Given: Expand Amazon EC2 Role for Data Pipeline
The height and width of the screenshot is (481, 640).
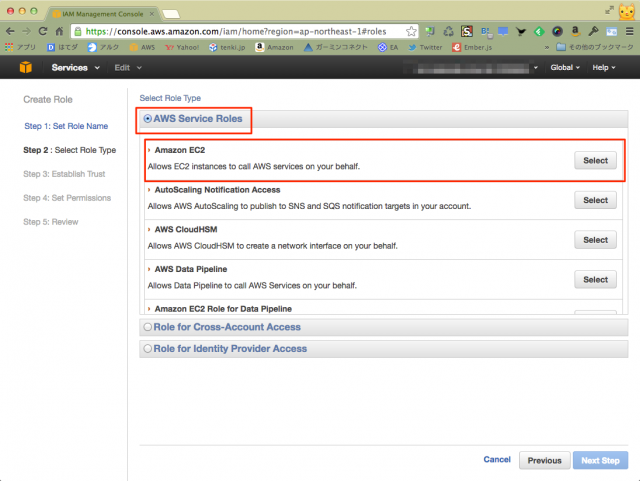Looking at the screenshot, I should [x=149, y=309].
